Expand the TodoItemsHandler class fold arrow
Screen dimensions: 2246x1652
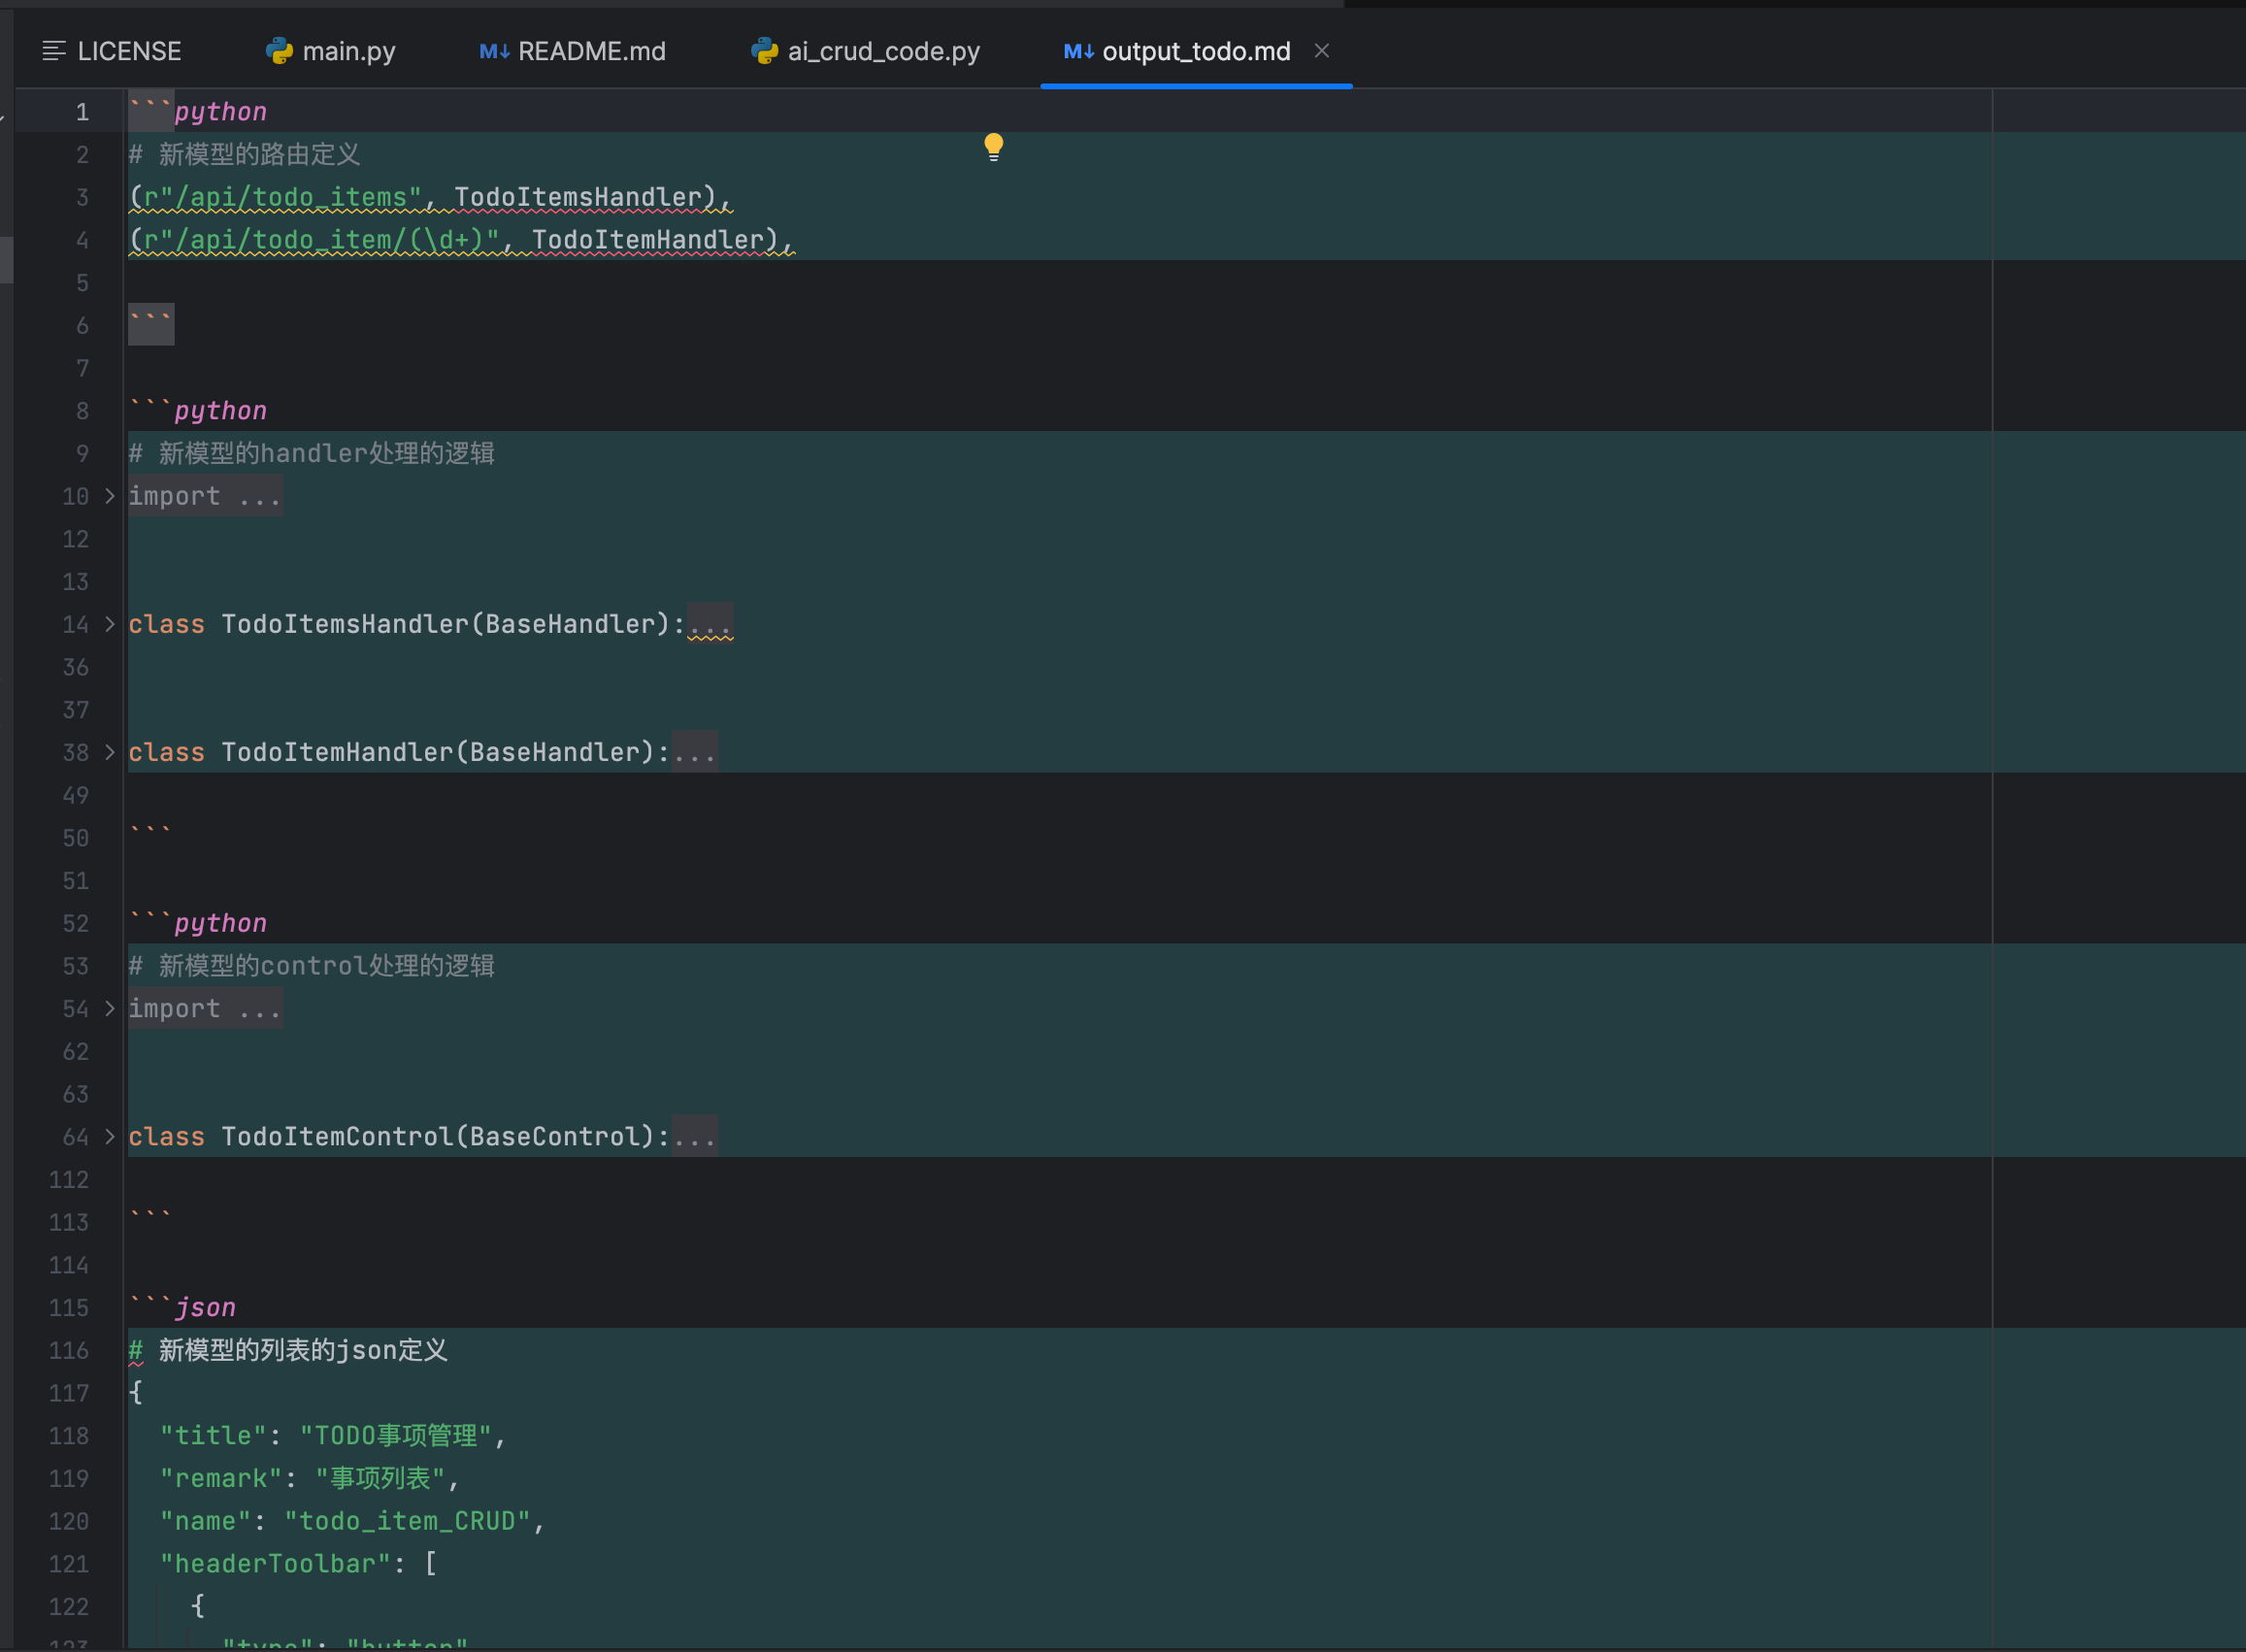tap(110, 624)
